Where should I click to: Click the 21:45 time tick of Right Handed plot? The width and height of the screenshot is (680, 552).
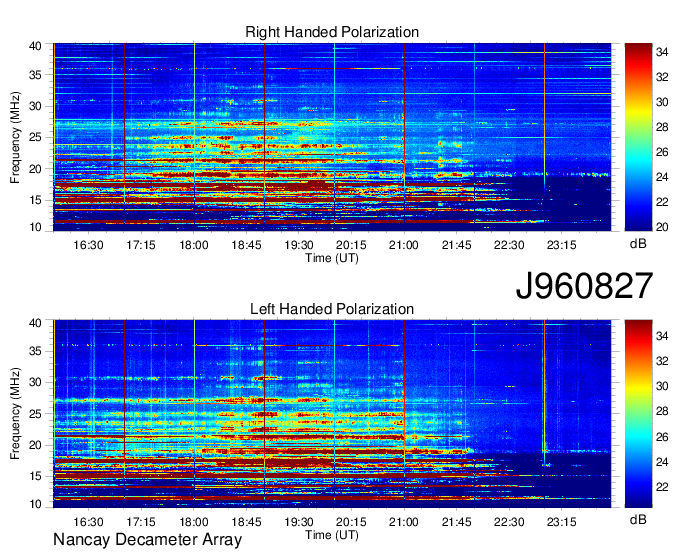coord(457,245)
